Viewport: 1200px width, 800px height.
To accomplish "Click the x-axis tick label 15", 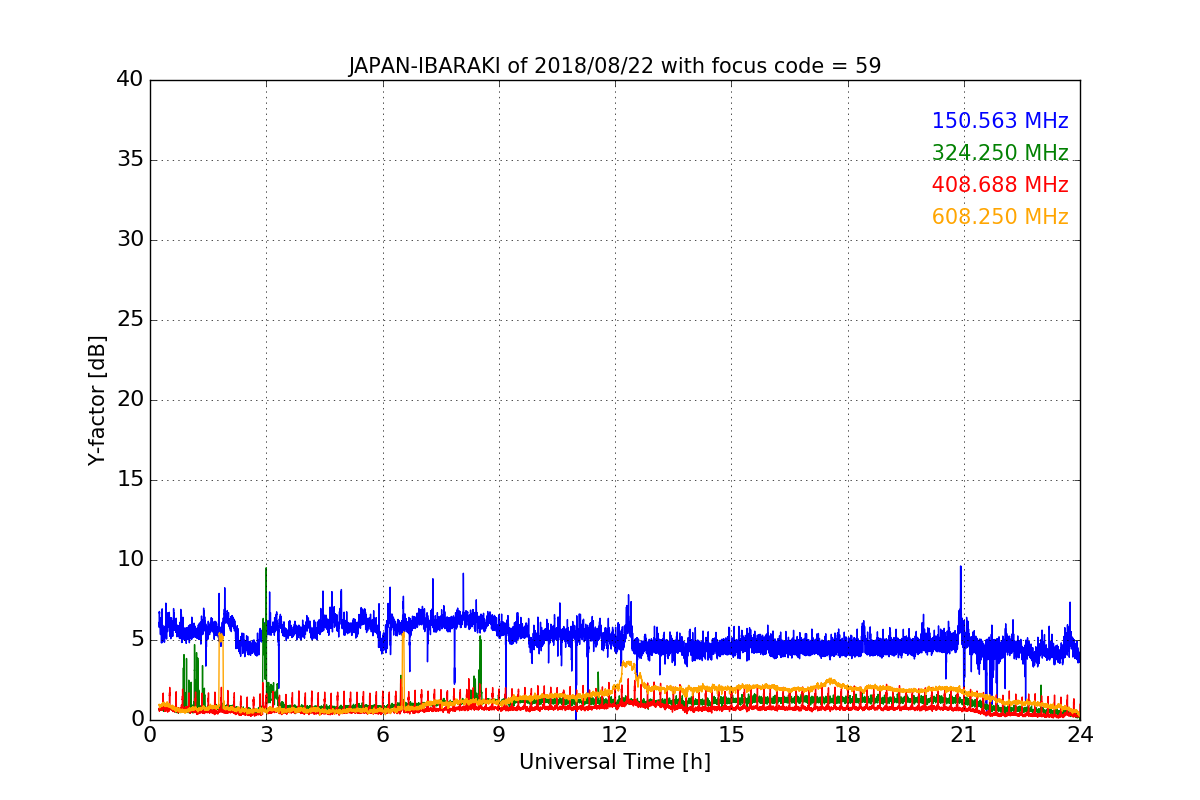I will [731, 734].
